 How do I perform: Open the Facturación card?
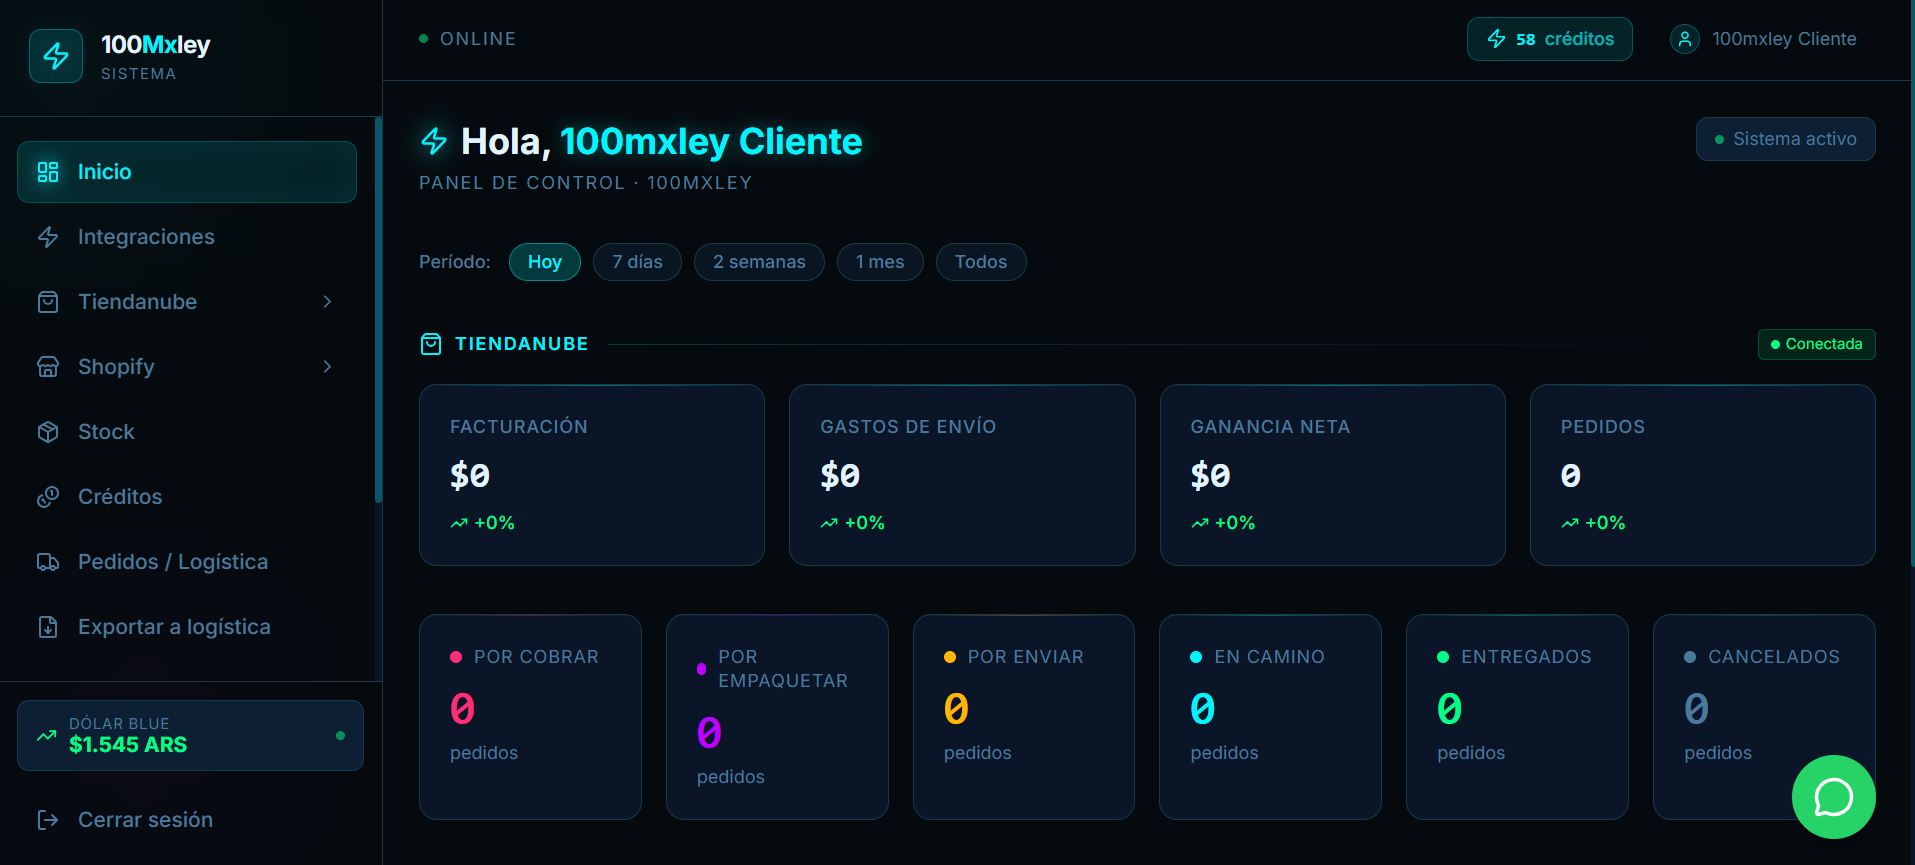pyautogui.click(x=592, y=475)
